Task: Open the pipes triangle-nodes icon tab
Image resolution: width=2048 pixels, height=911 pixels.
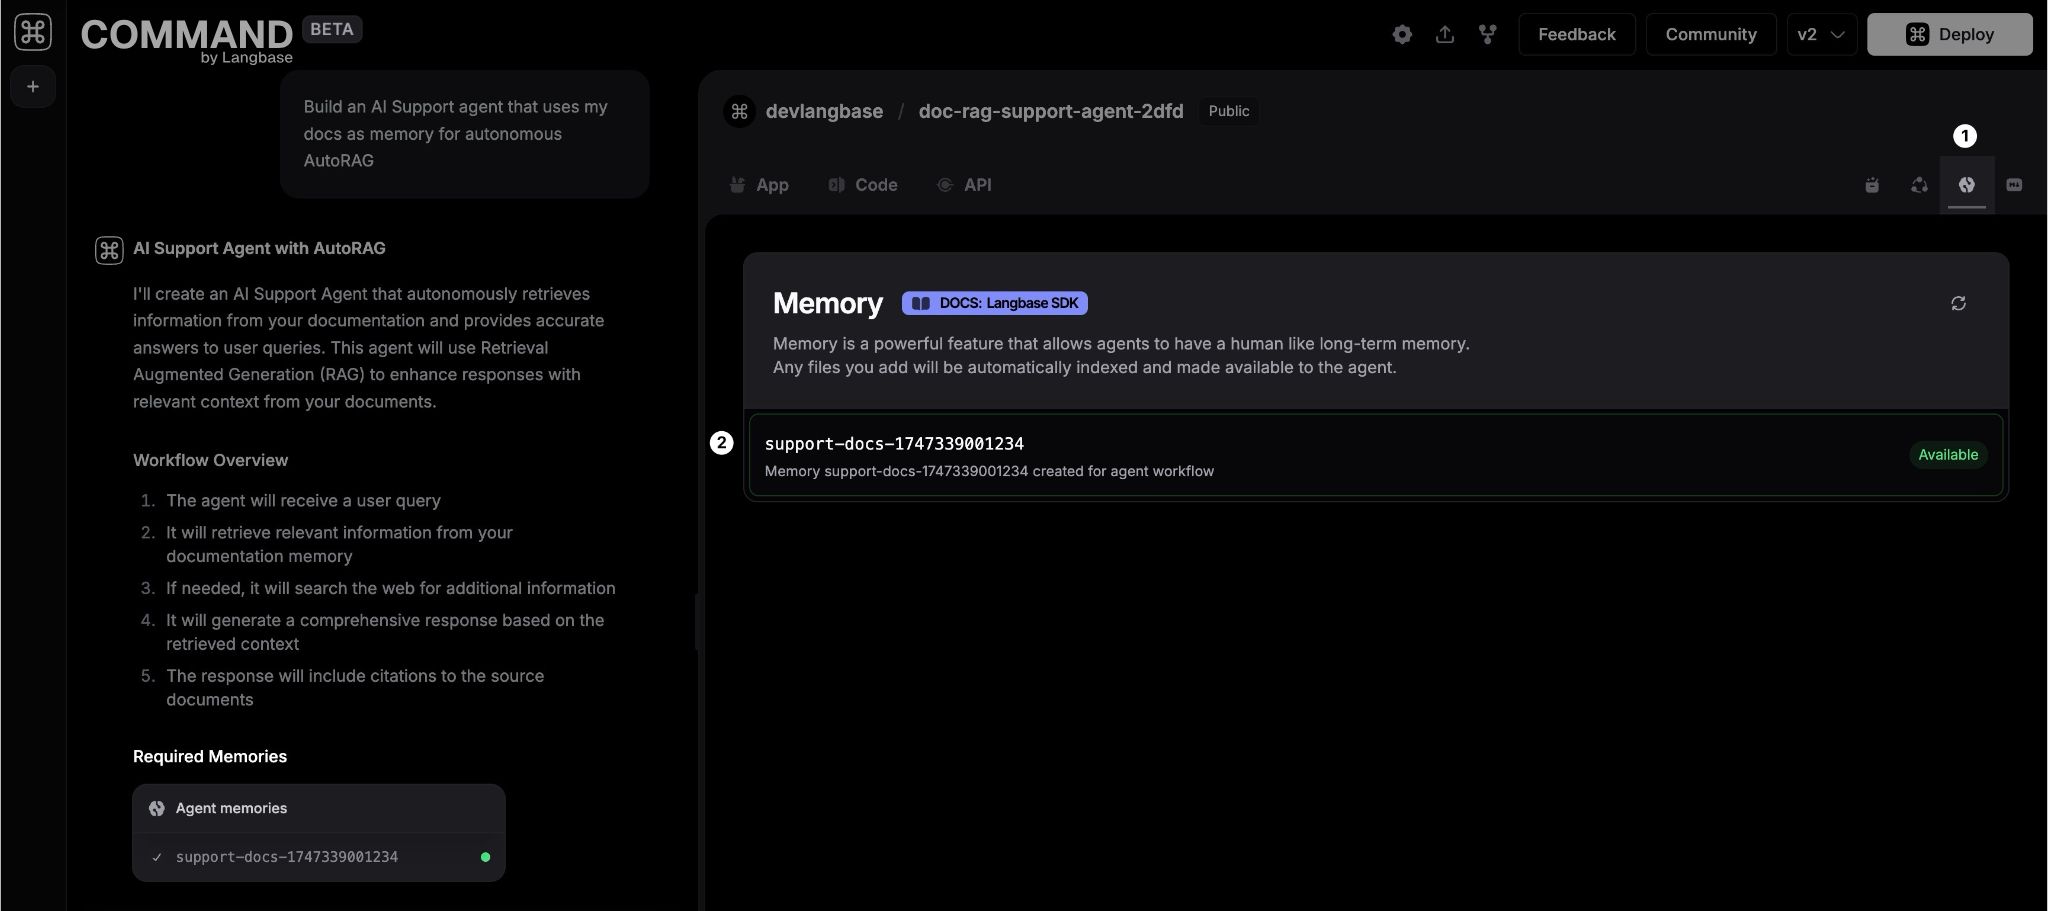Action: (1919, 185)
